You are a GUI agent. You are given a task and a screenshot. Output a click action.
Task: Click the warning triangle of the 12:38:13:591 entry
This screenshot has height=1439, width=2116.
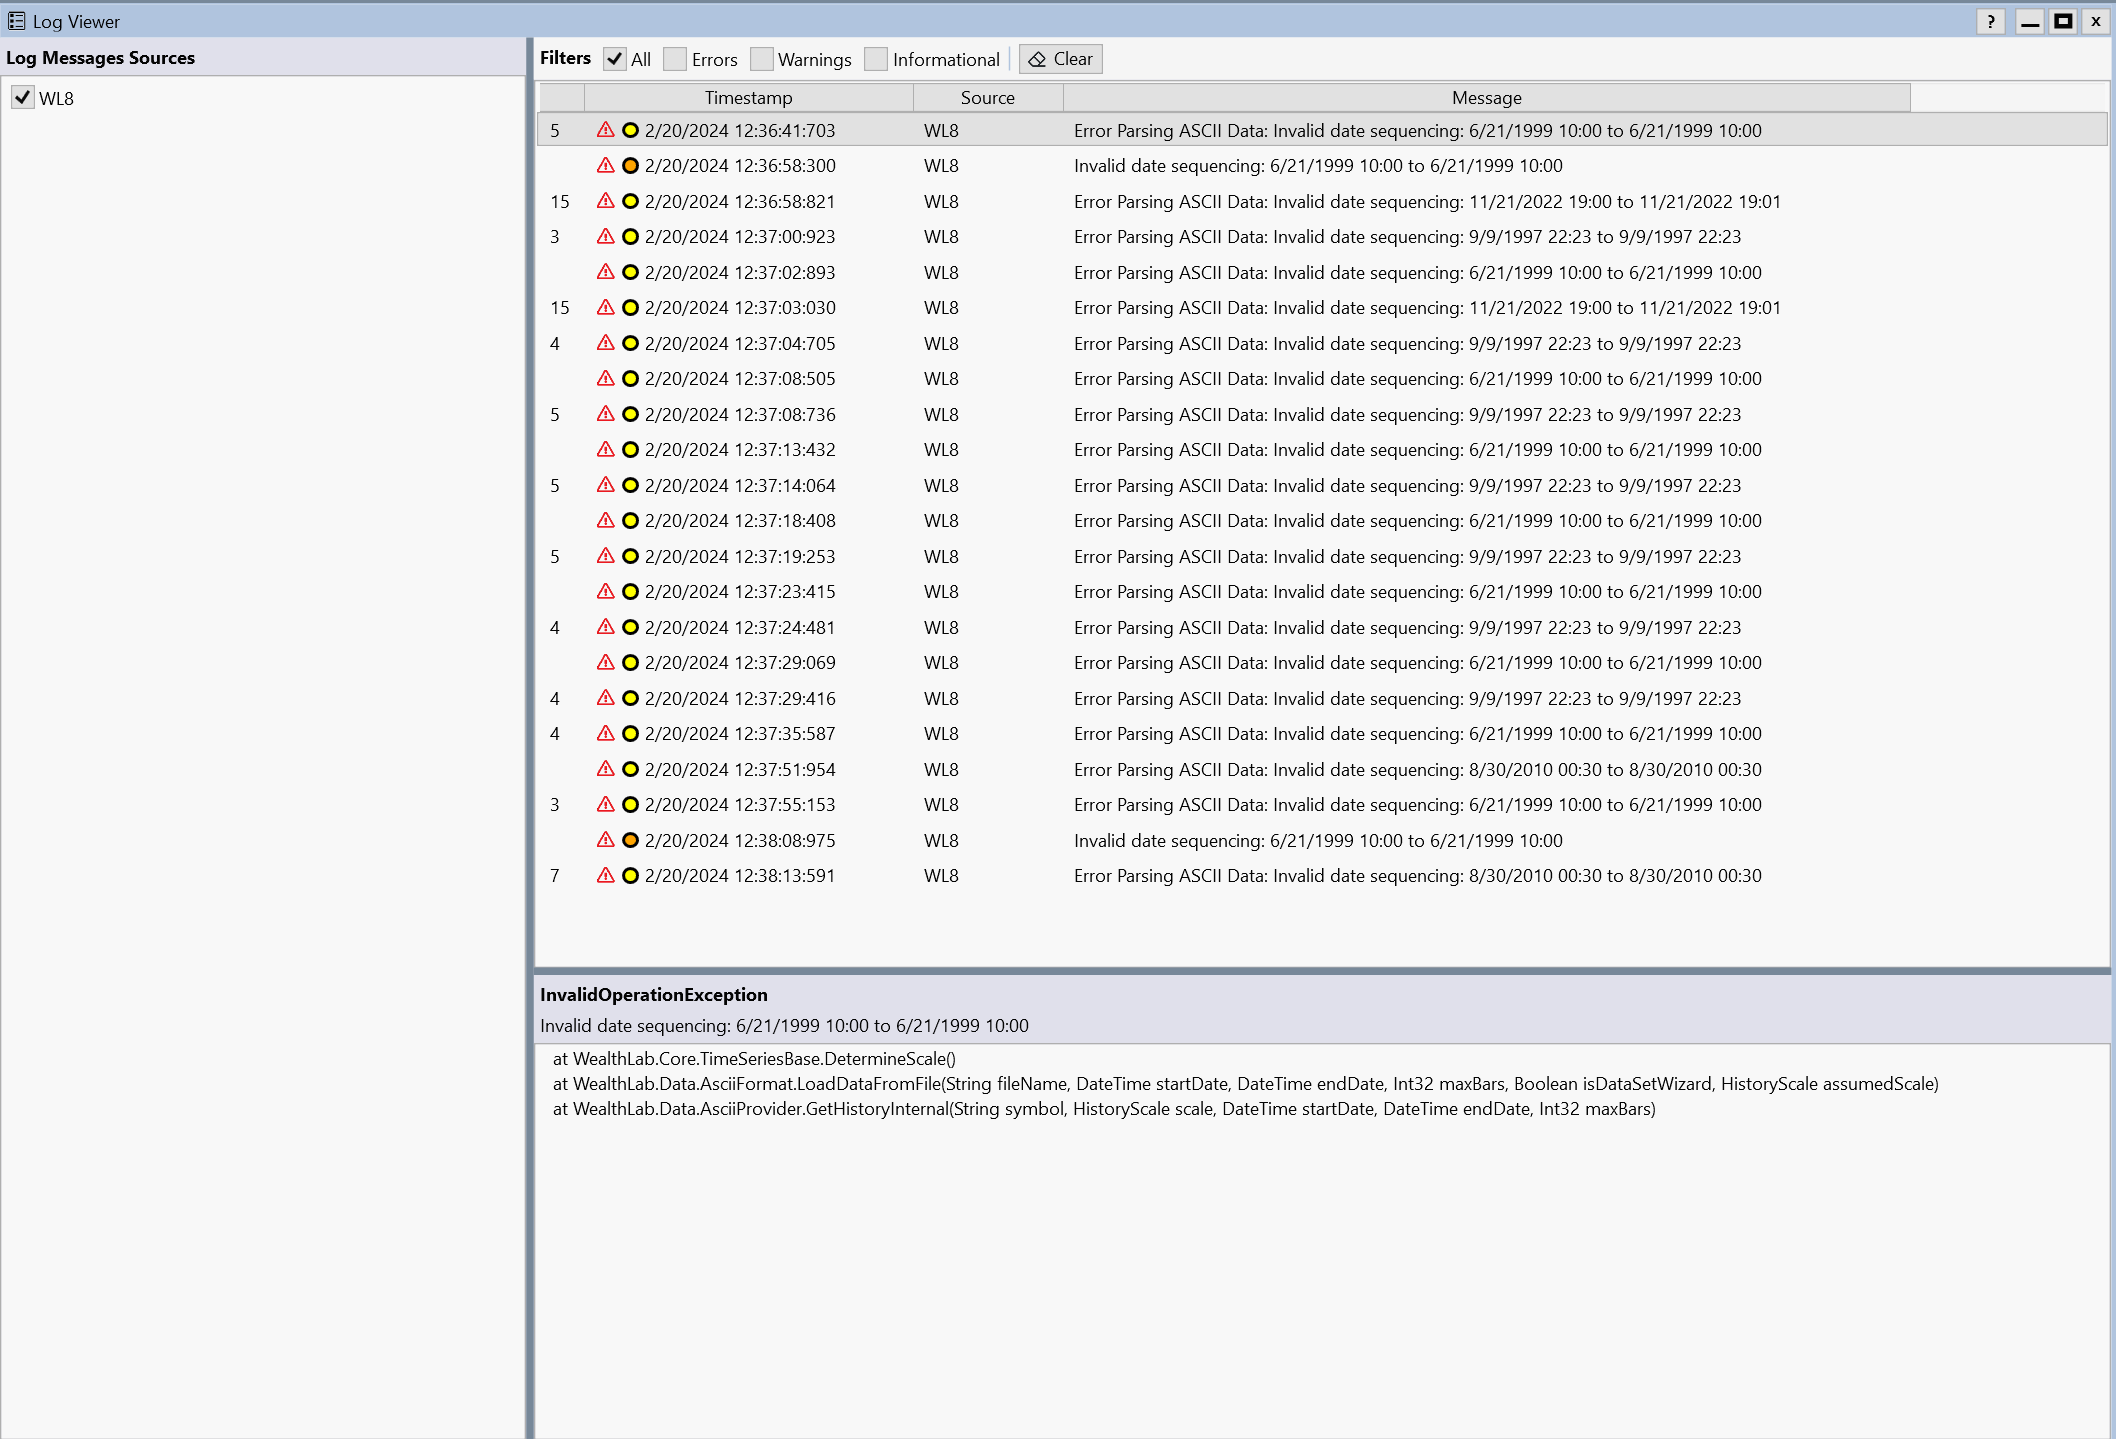click(605, 876)
